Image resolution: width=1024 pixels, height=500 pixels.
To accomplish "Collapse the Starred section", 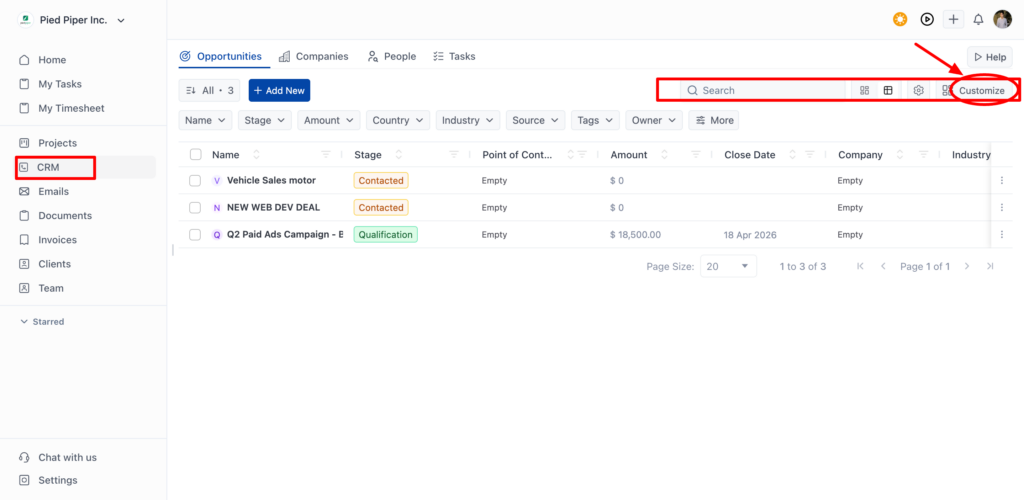I will tap(42, 322).
